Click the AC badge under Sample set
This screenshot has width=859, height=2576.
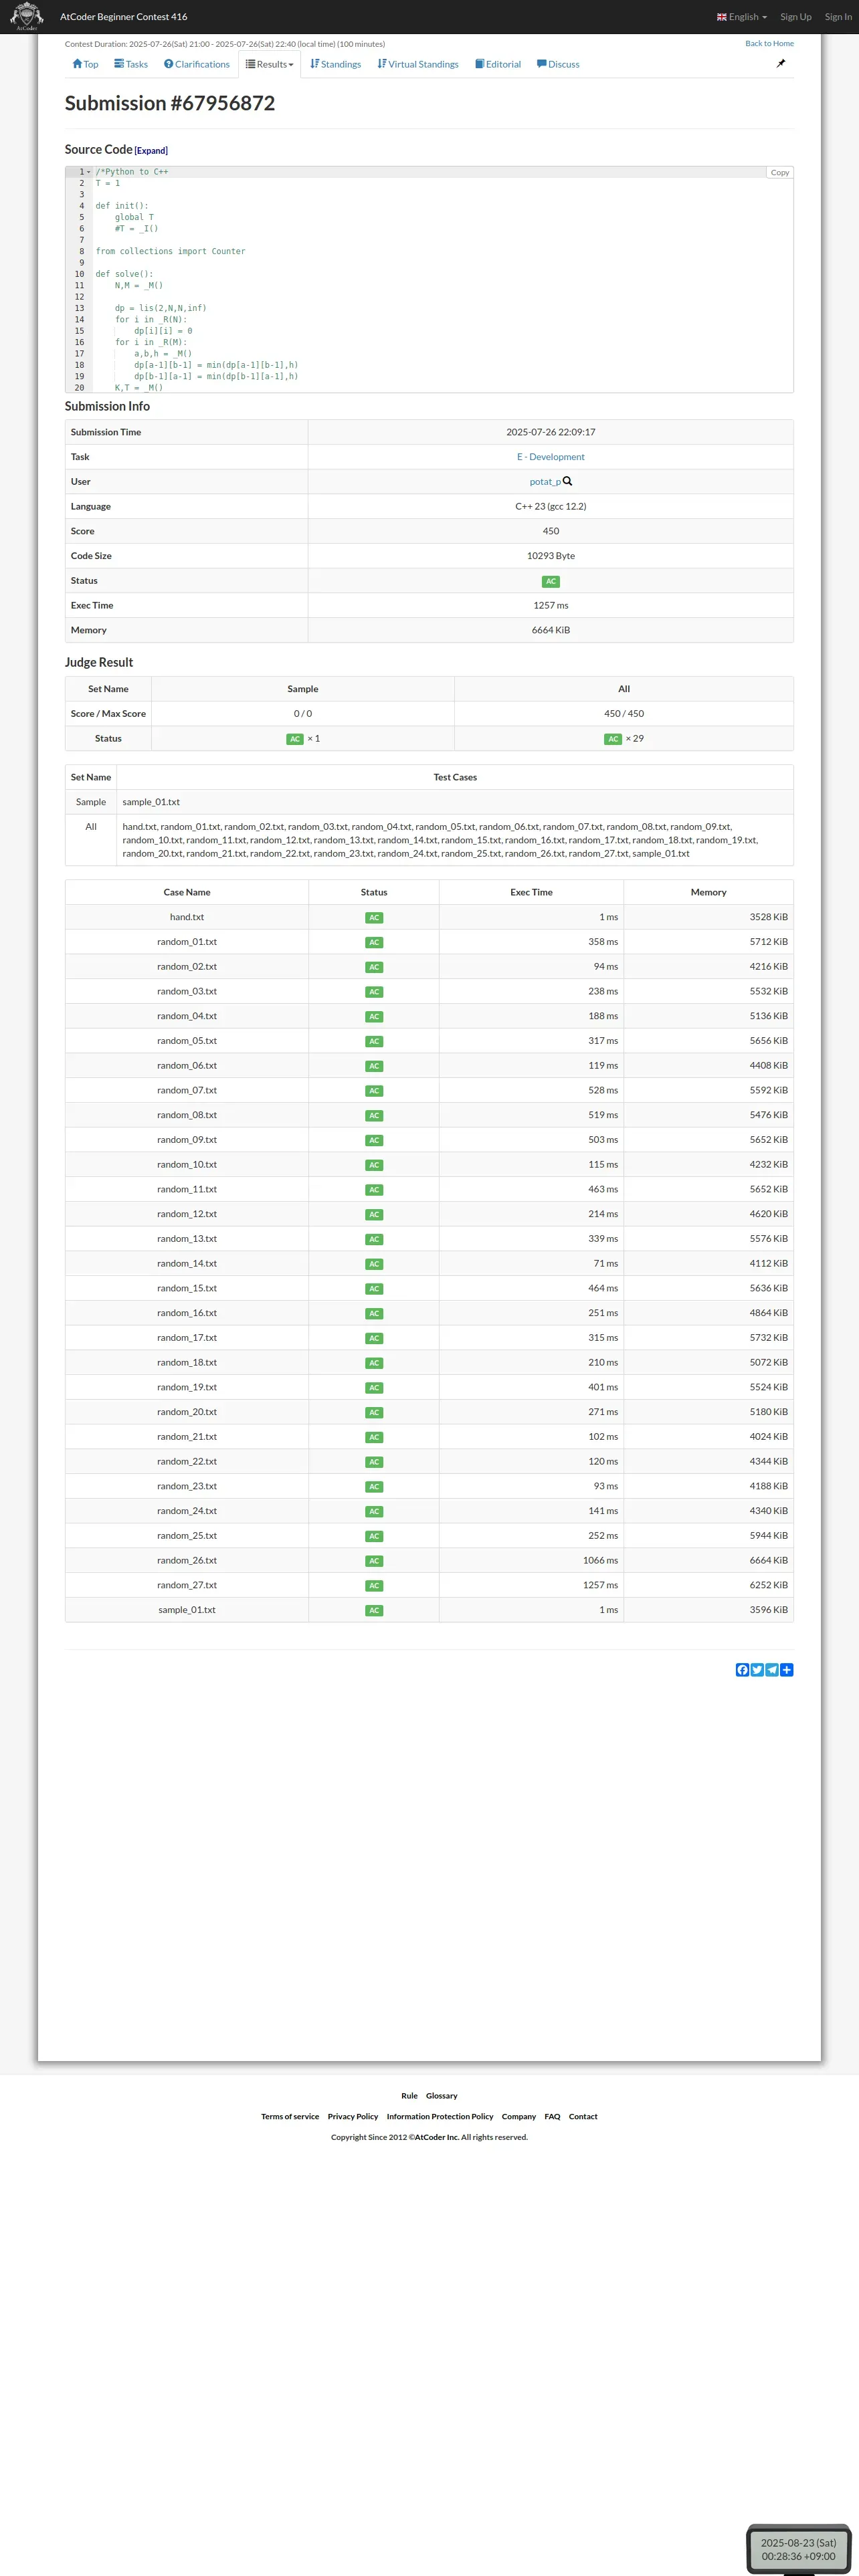point(295,739)
